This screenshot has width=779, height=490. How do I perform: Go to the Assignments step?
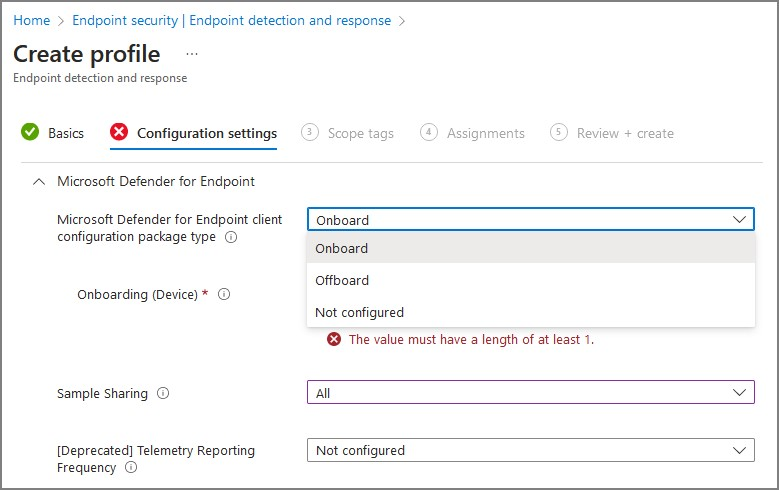485,133
